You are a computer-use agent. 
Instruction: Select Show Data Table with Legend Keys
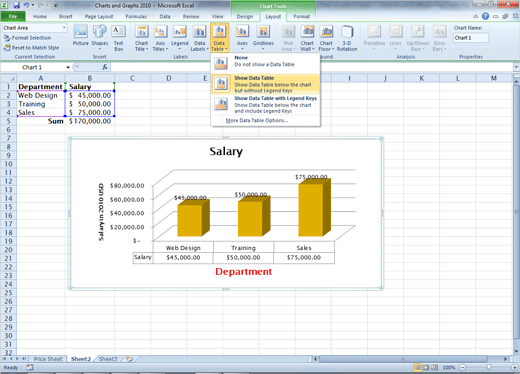coord(265,104)
